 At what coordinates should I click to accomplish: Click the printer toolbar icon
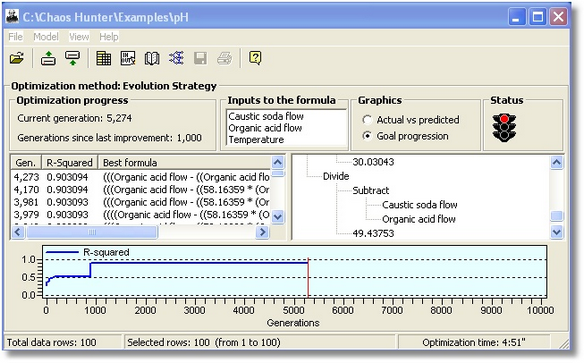(225, 58)
